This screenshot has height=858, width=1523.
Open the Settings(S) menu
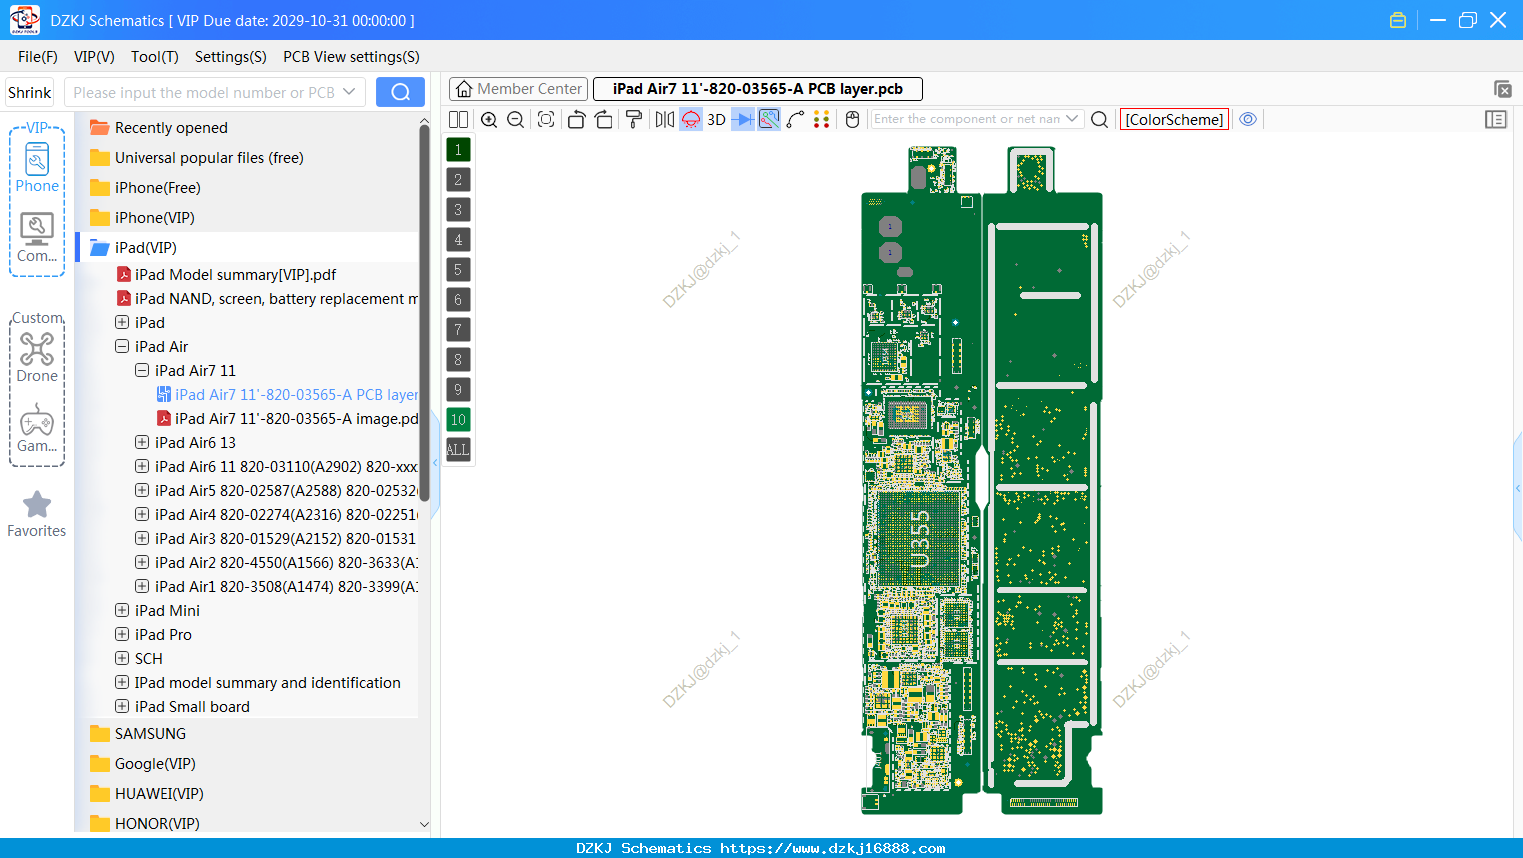pyautogui.click(x=231, y=57)
